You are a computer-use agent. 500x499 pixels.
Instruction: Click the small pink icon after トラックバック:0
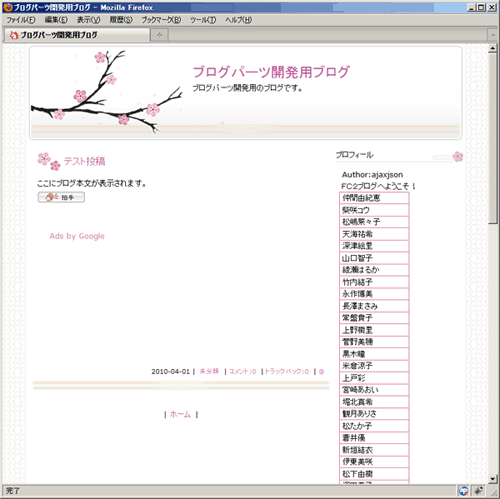[321, 371]
